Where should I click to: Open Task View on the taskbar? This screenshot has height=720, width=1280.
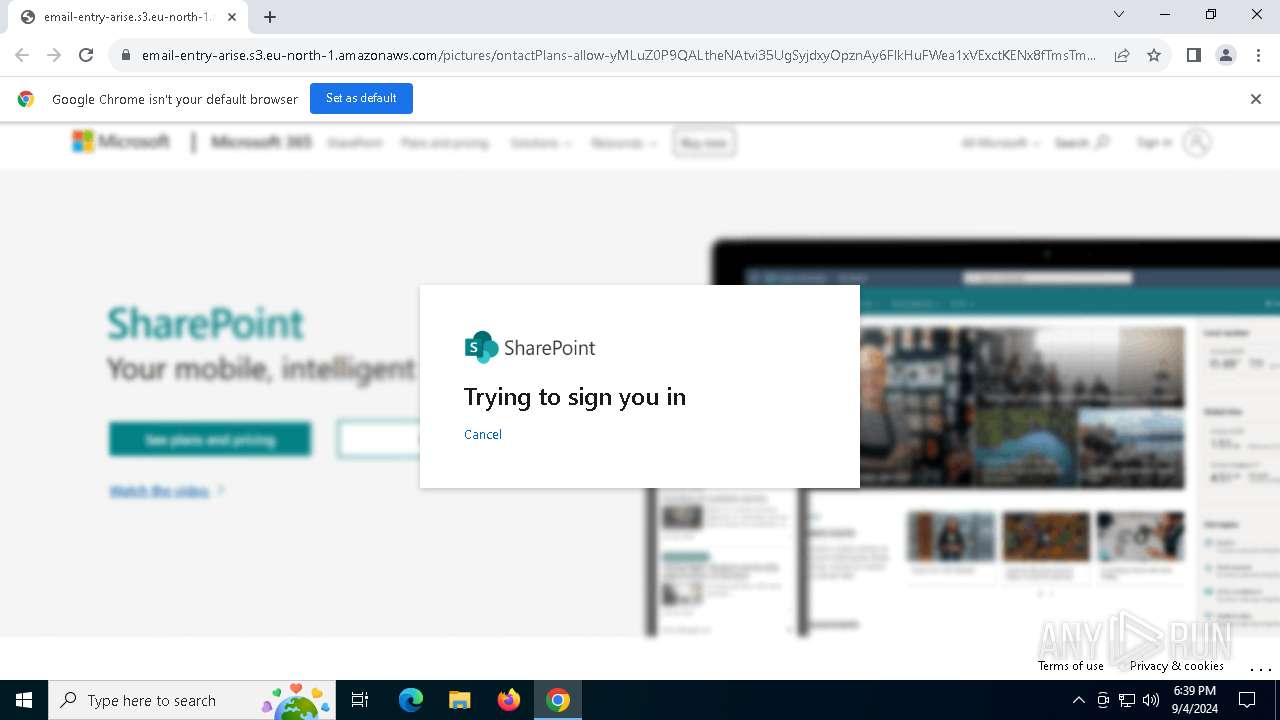tap(360, 700)
